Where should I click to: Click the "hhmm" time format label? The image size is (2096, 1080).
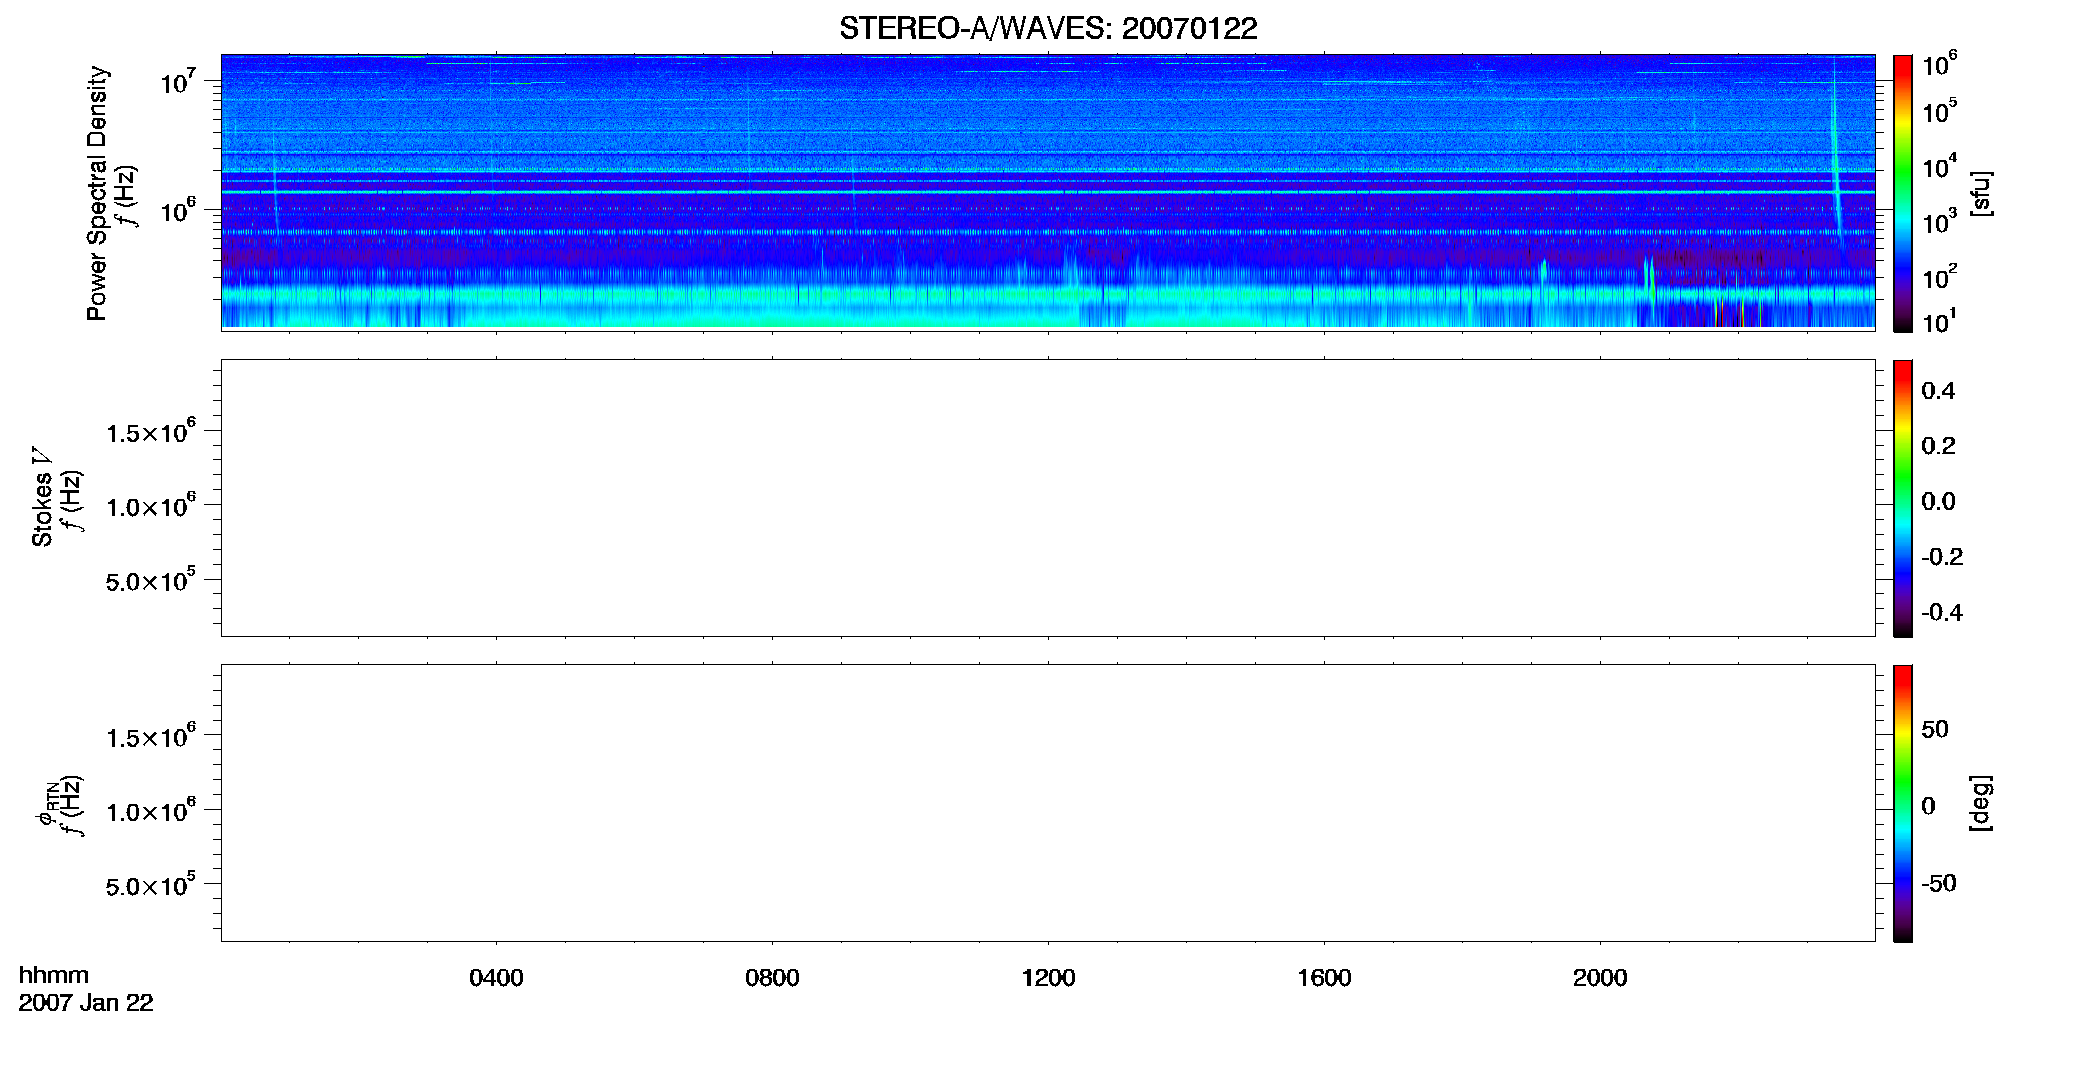[x=54, y=976]
